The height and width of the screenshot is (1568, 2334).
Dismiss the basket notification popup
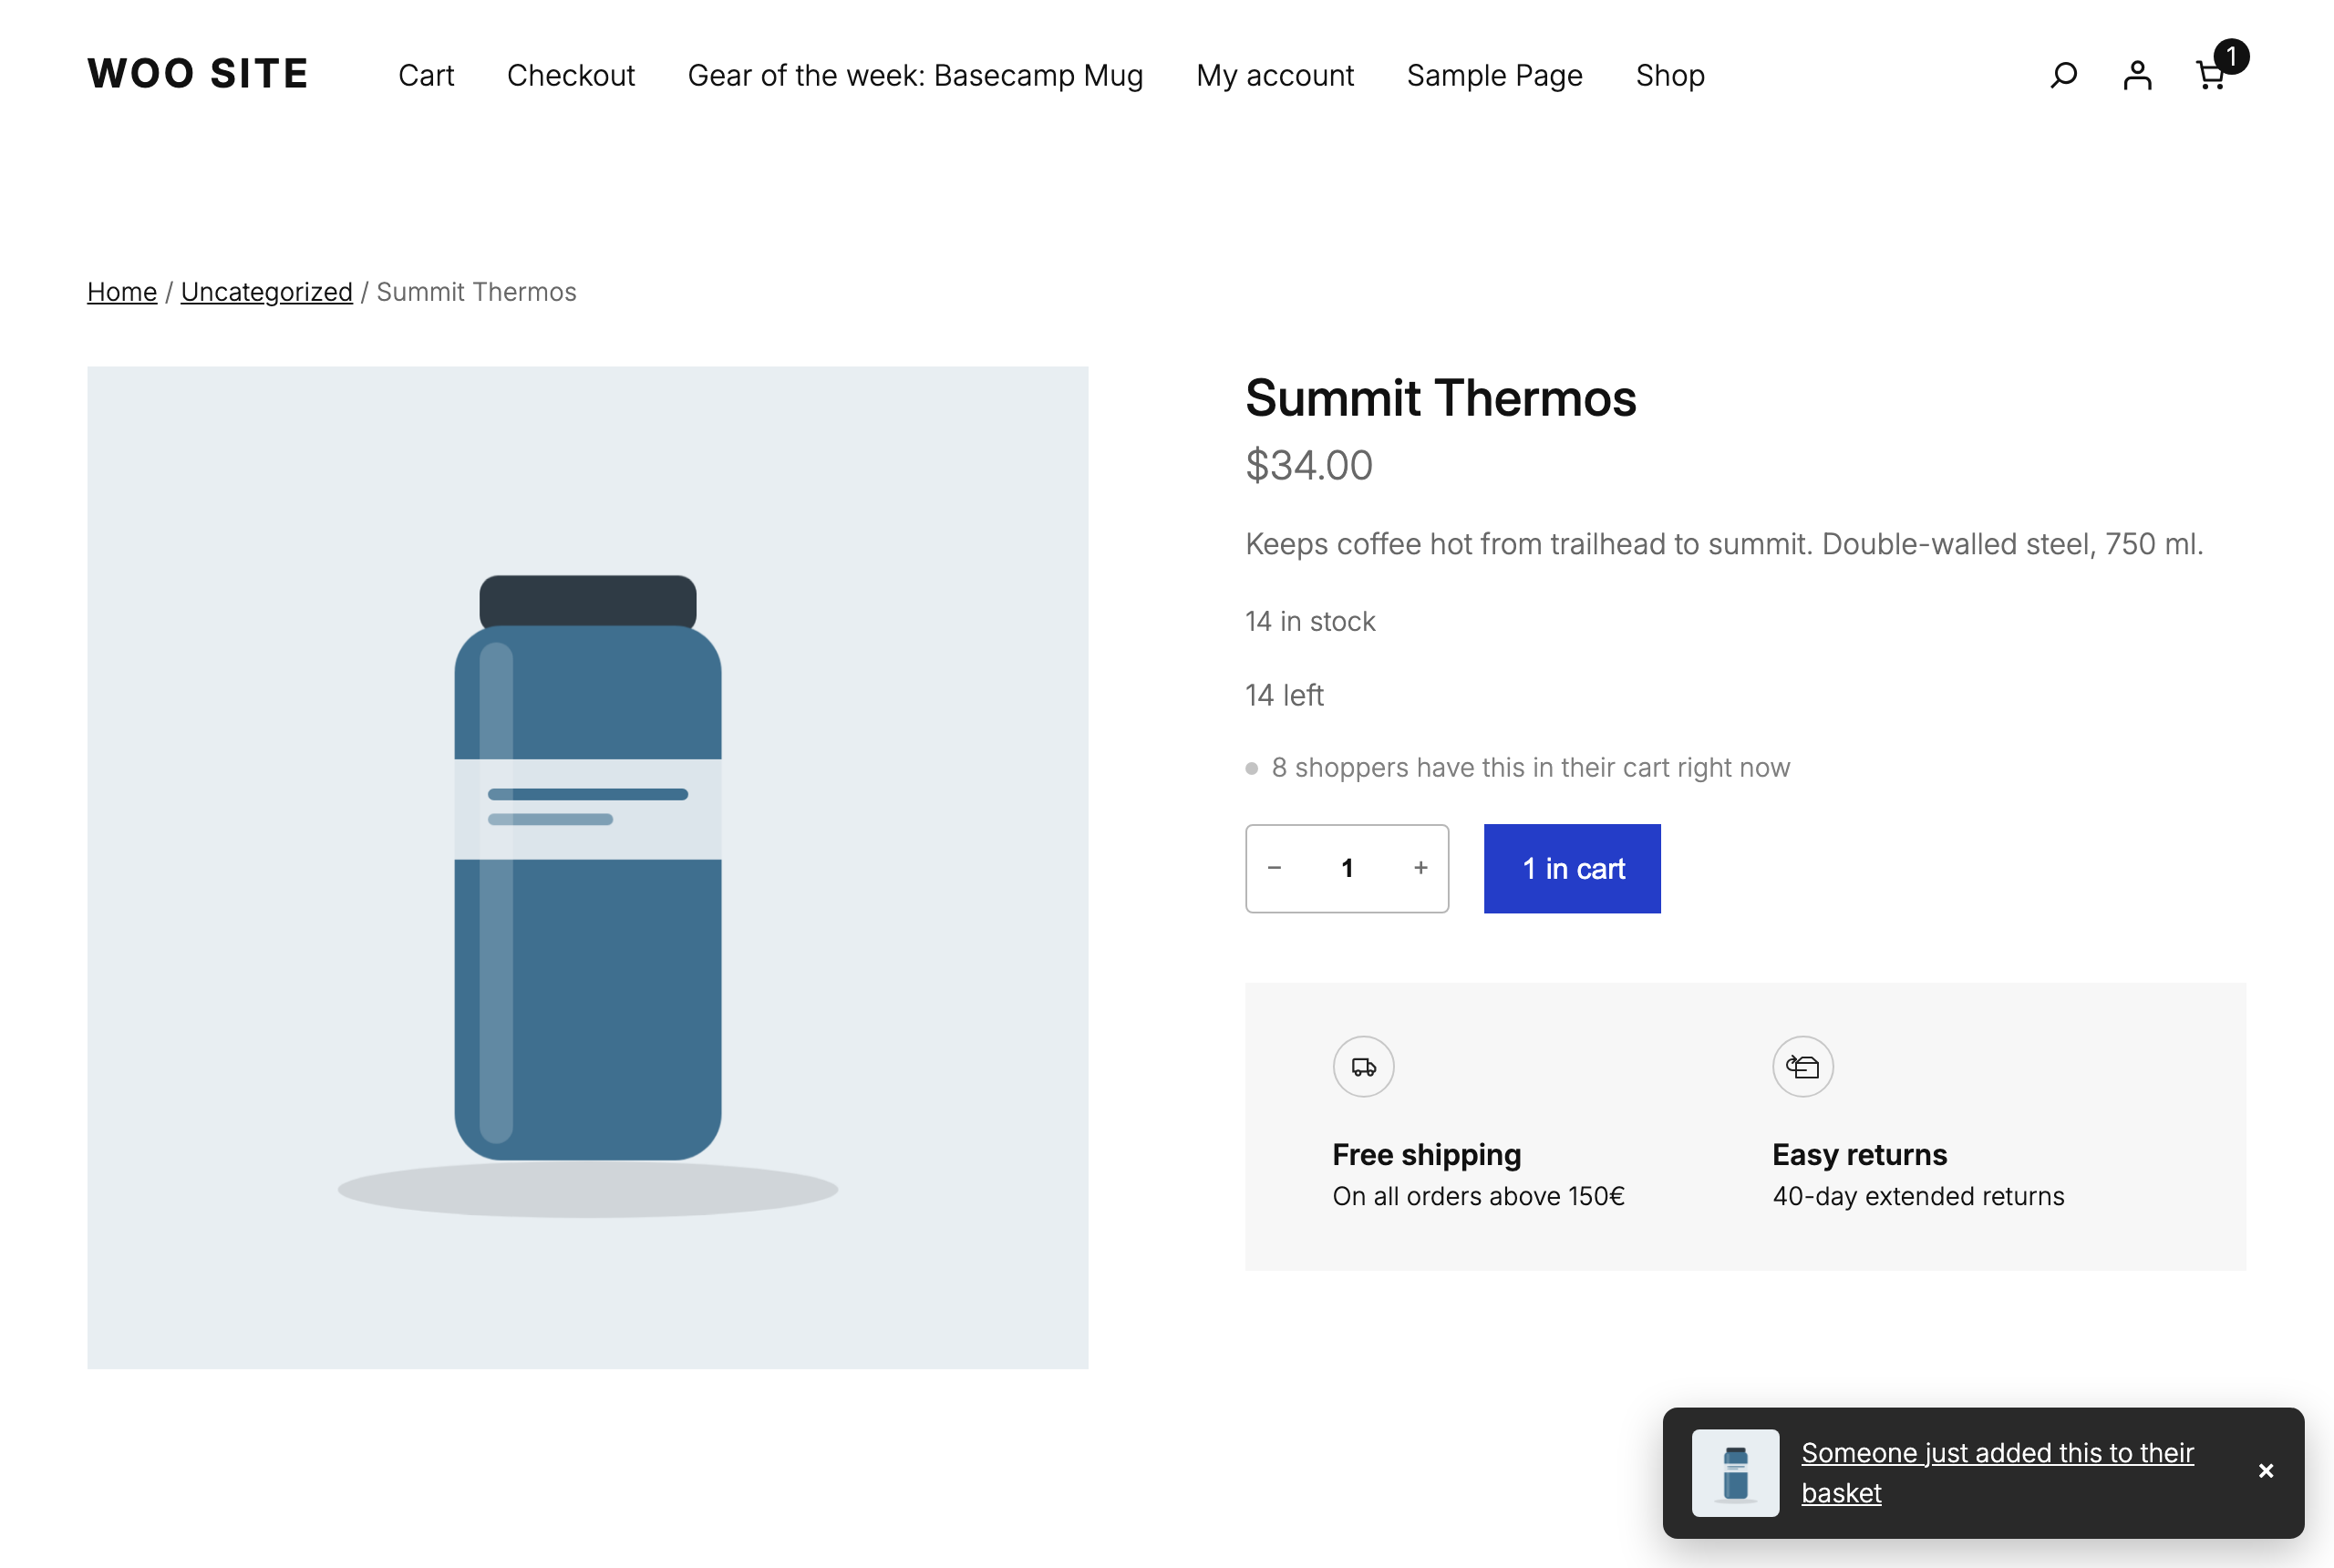click(2266, 1471)
